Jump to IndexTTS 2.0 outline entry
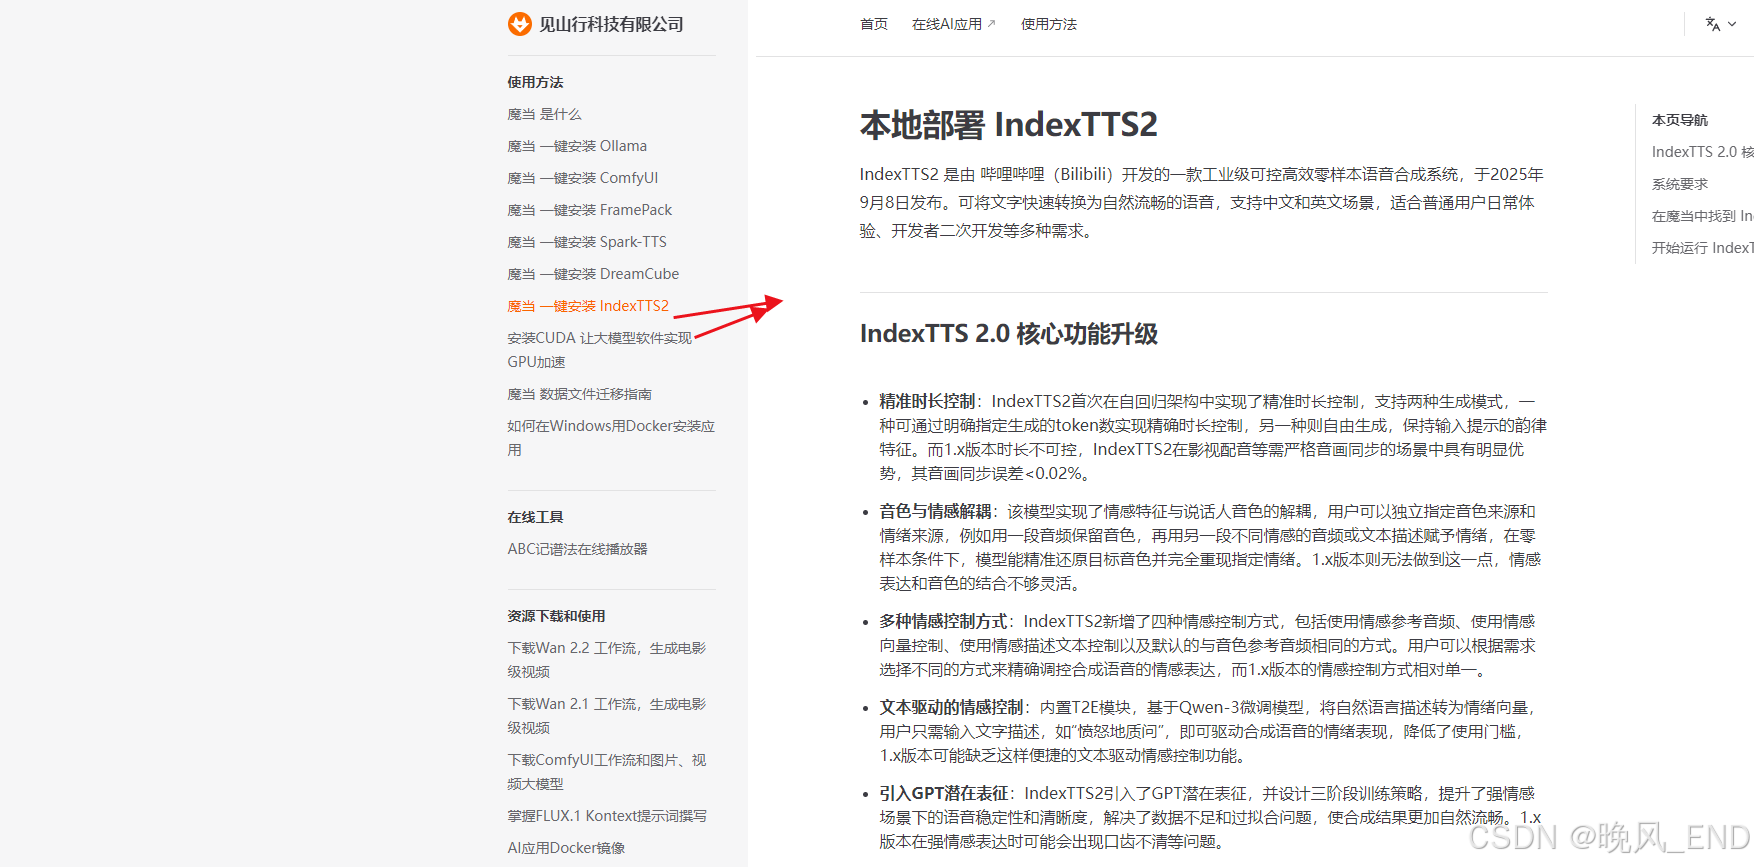Image resolution: width=1754 pixels, height=867 pixels. coord(1702,152)
